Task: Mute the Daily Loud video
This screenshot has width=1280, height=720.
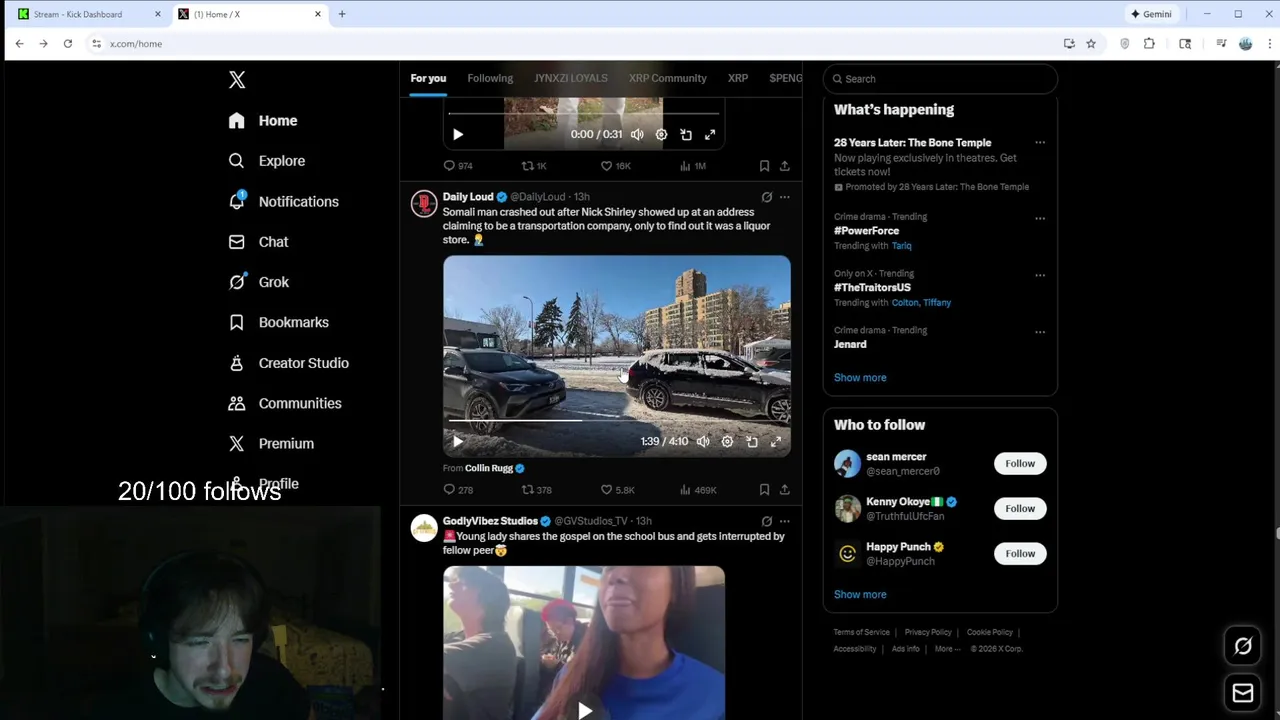Action: coord(703,441)
